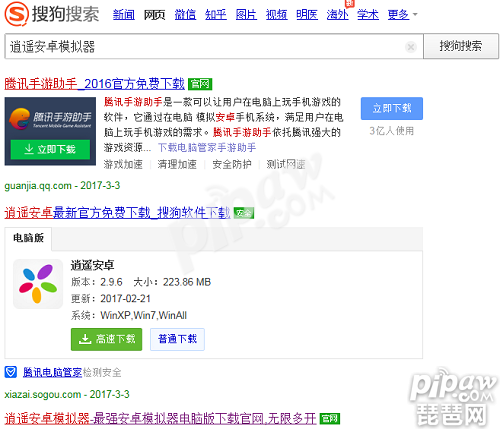
Task: Click the blue 立即下载 button
Action: (x=392, y=108)
